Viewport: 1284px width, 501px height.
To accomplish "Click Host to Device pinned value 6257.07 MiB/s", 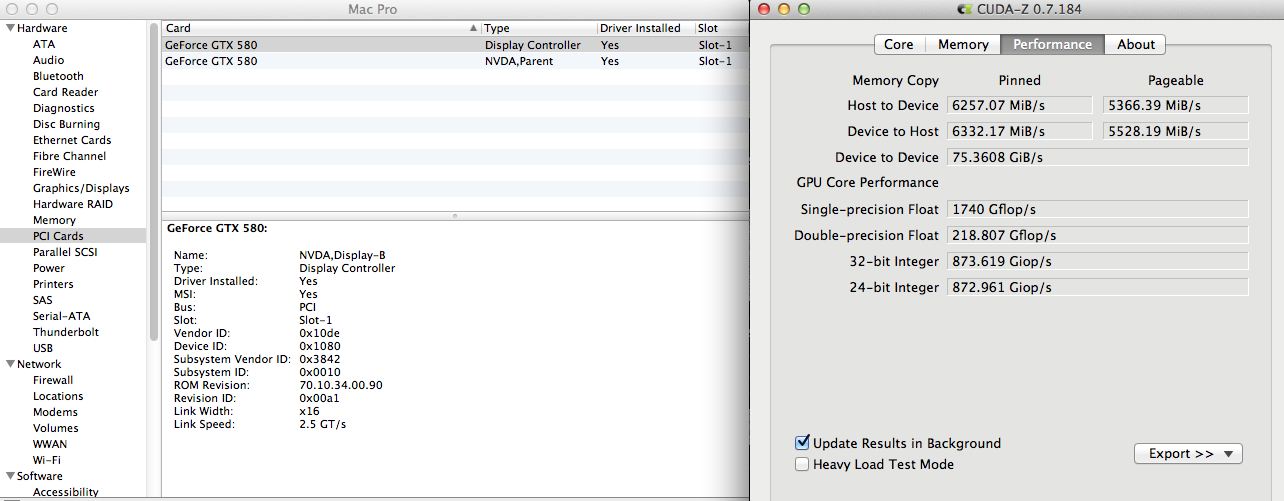I will tap(1020, 105).
